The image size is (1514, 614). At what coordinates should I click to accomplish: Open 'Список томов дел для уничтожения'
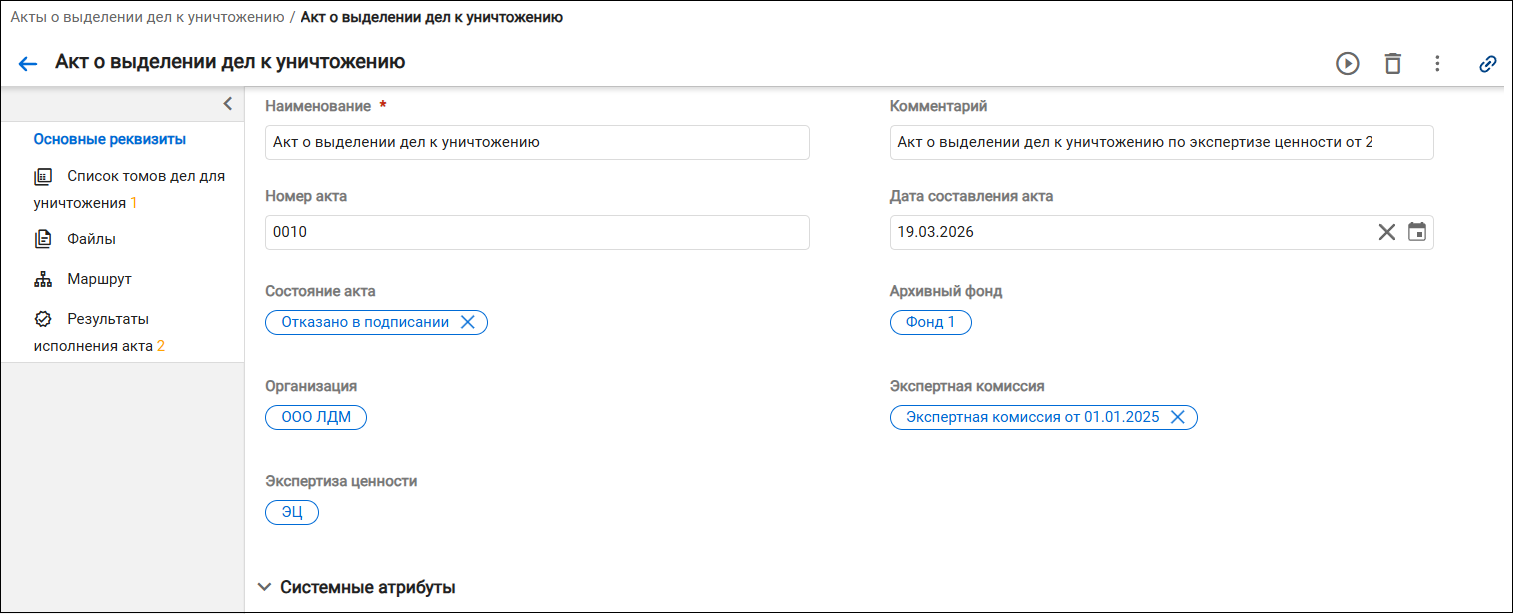coord(129,189)
